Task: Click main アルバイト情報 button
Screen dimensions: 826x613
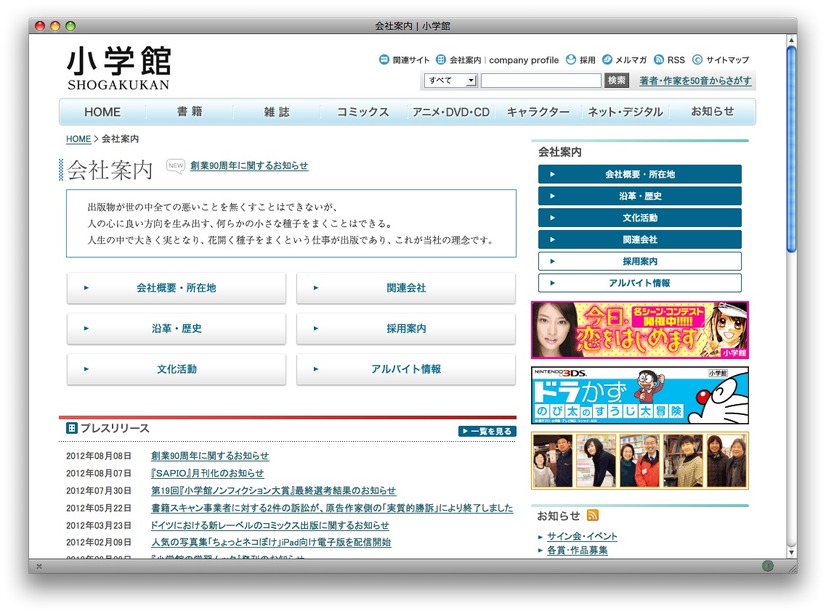Action: [x=406, y=369]
